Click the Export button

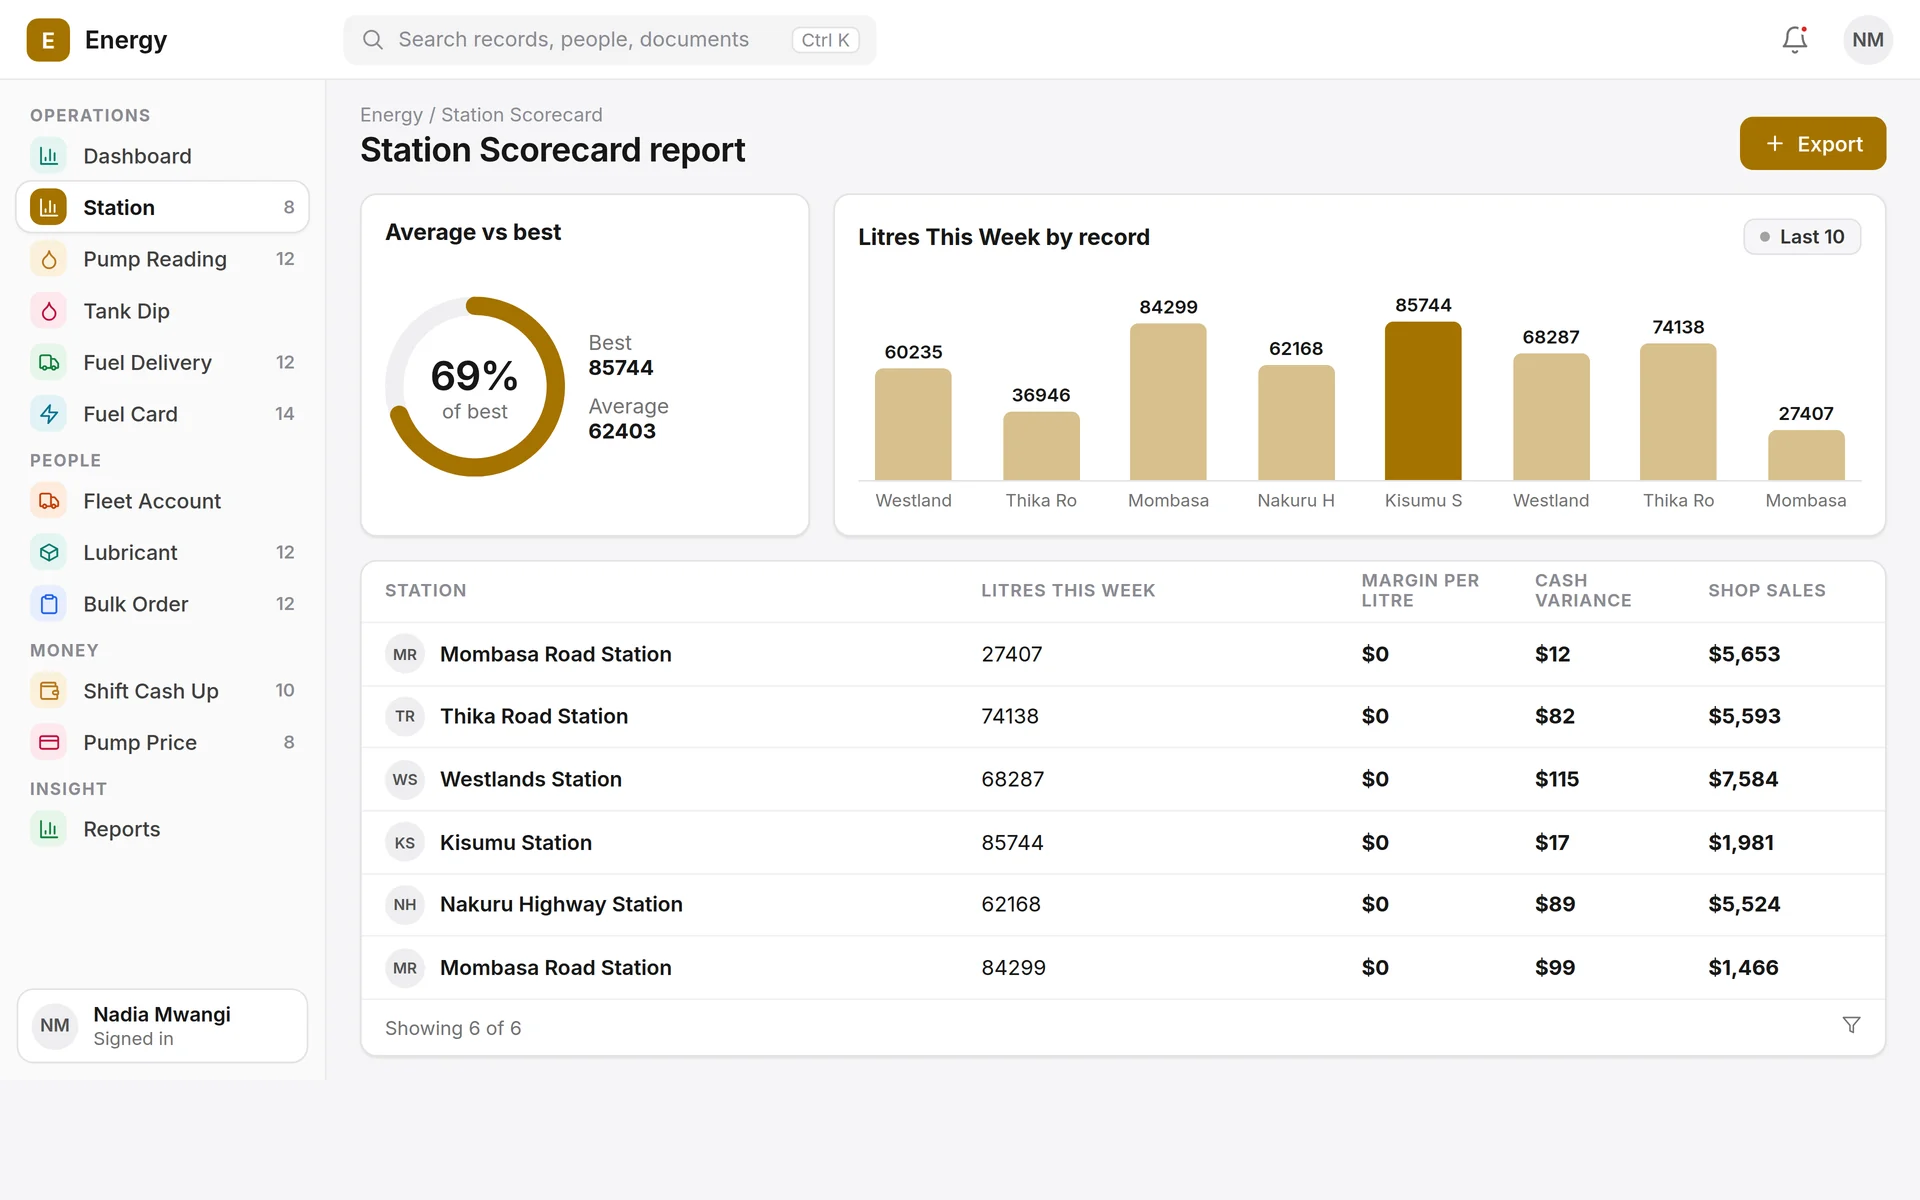coord(1812,144)
